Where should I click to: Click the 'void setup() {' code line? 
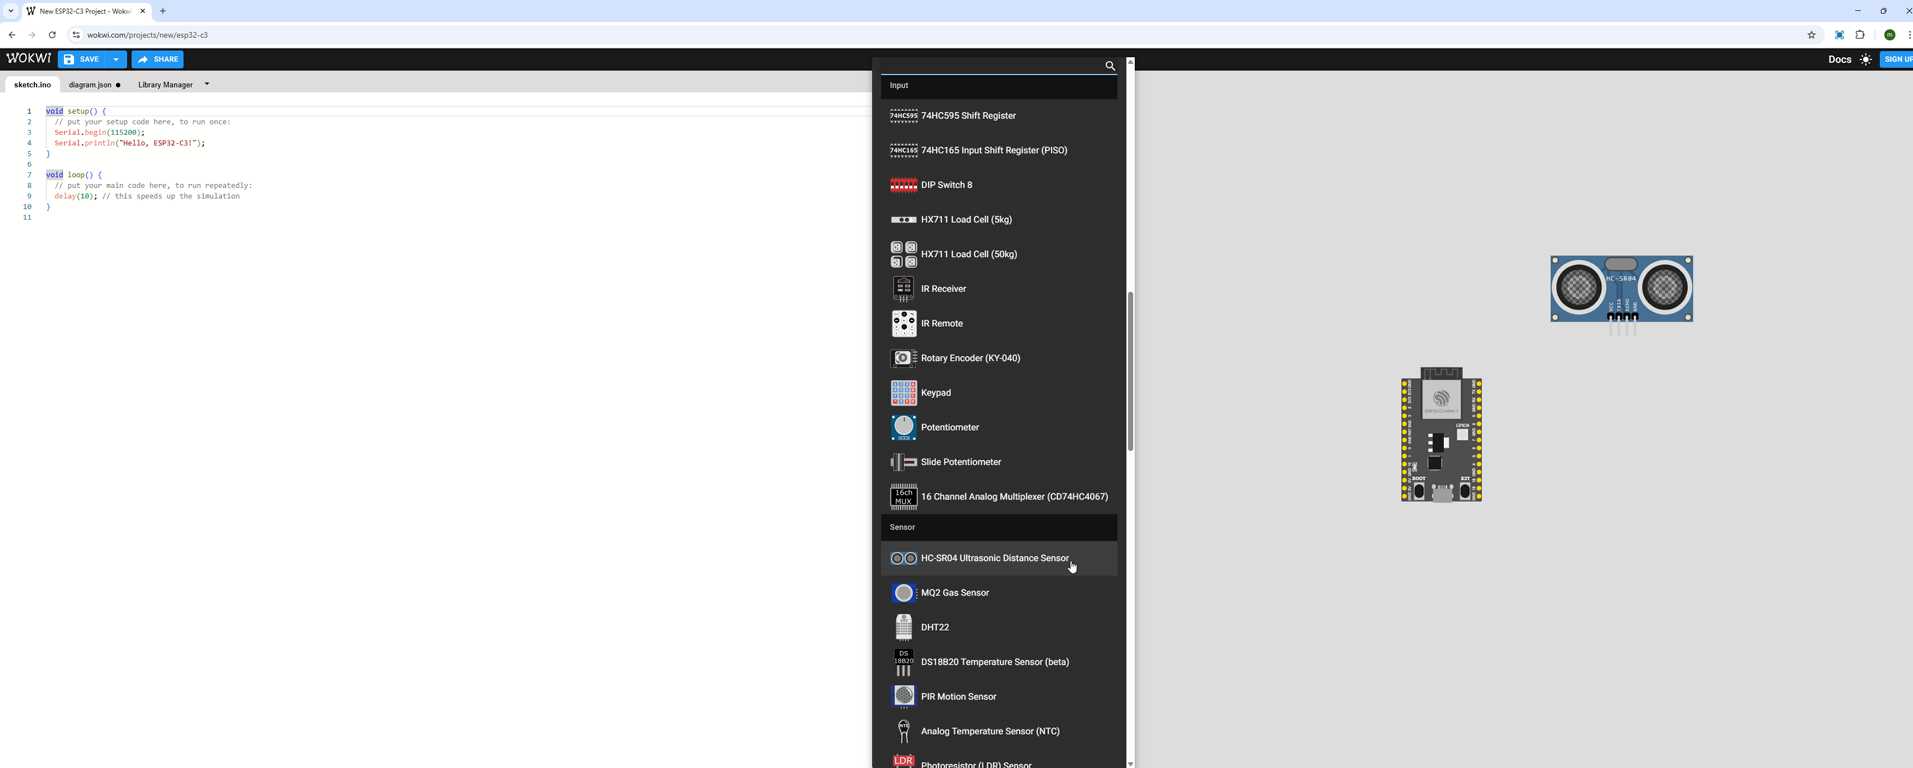point(75,111)
